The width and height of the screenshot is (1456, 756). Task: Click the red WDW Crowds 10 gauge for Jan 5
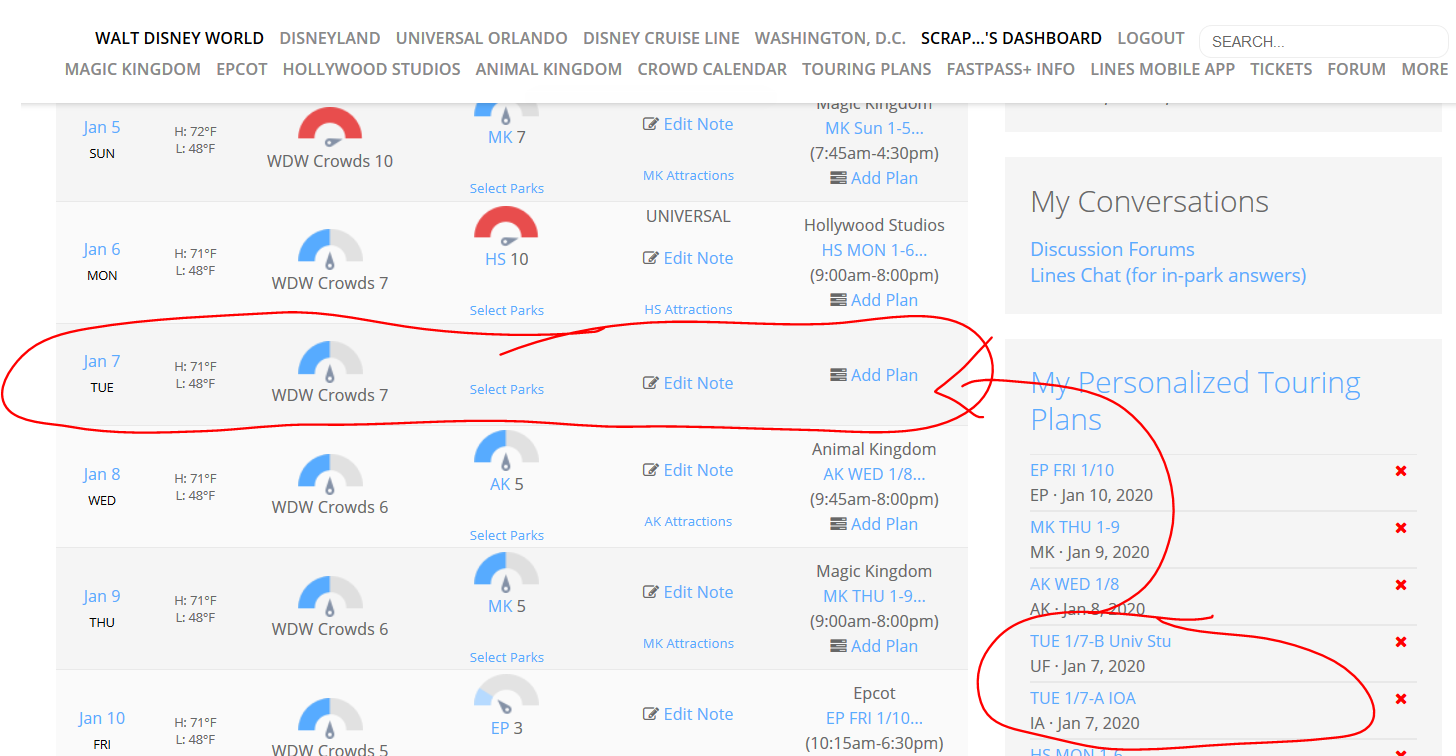click(330, 127)
